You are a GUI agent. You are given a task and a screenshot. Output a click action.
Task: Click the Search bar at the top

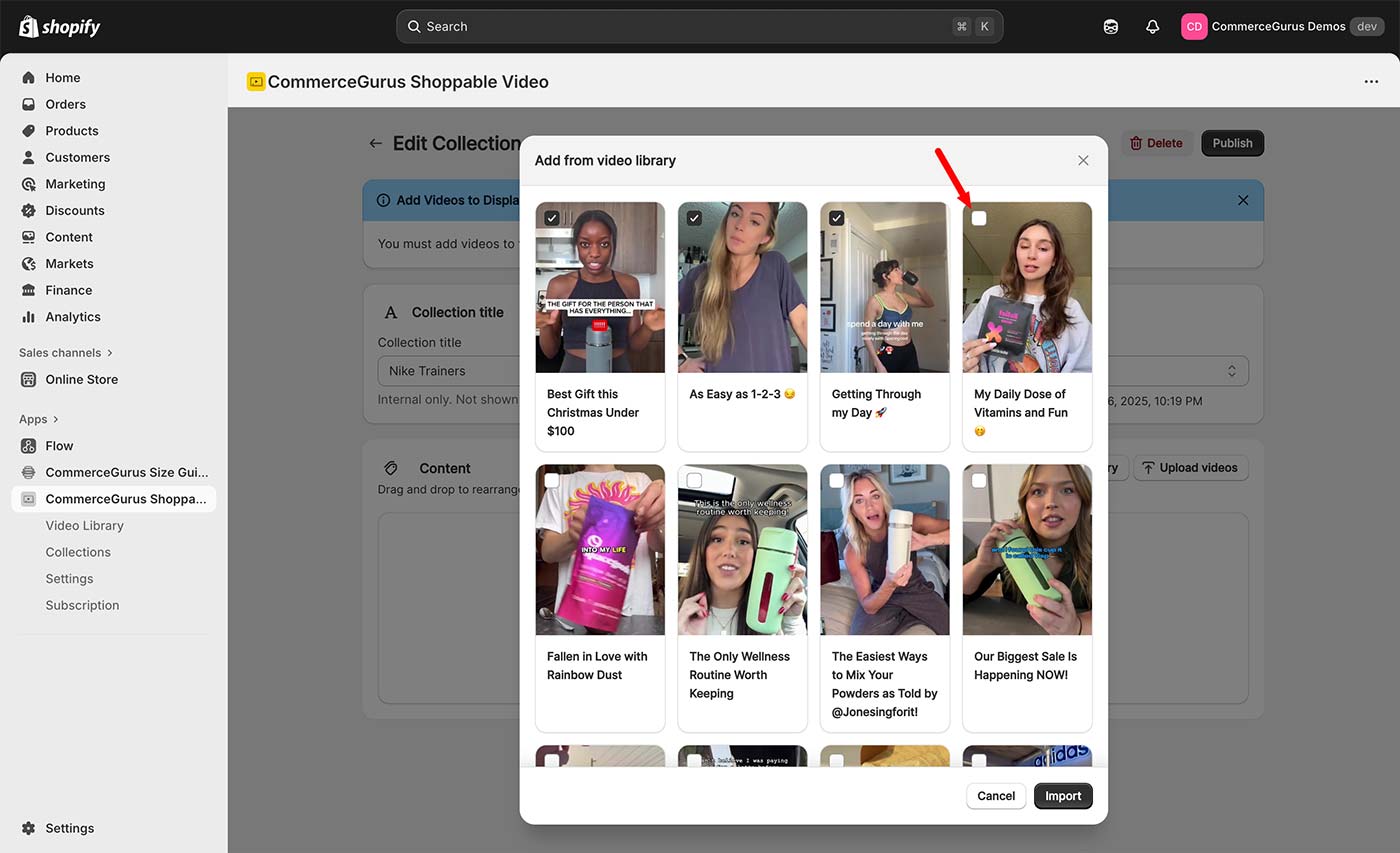pyautogui.click(x=700, y=26)
